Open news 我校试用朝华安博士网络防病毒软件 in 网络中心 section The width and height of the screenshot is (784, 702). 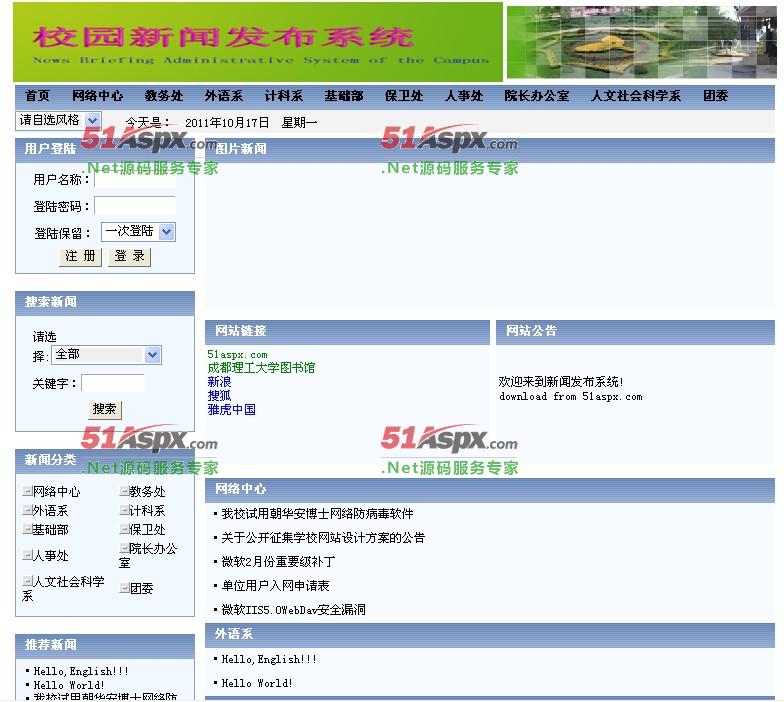click(x=318, y=514)
